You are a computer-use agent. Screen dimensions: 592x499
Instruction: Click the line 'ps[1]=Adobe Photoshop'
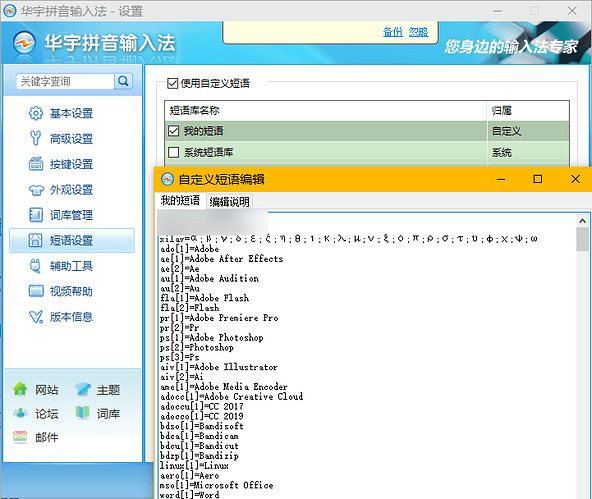click(211, 337)
